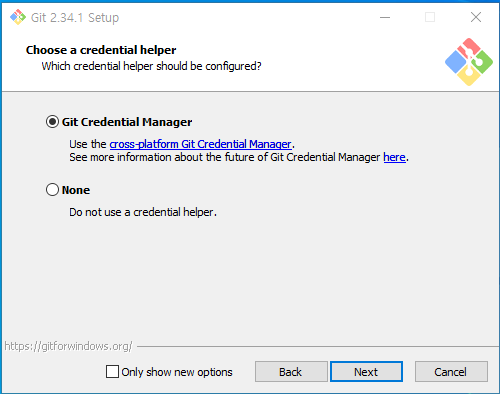The height and width of the screenshot is (394, 500).
Task: Cancel the Git installation
Action: click(451, 372)
